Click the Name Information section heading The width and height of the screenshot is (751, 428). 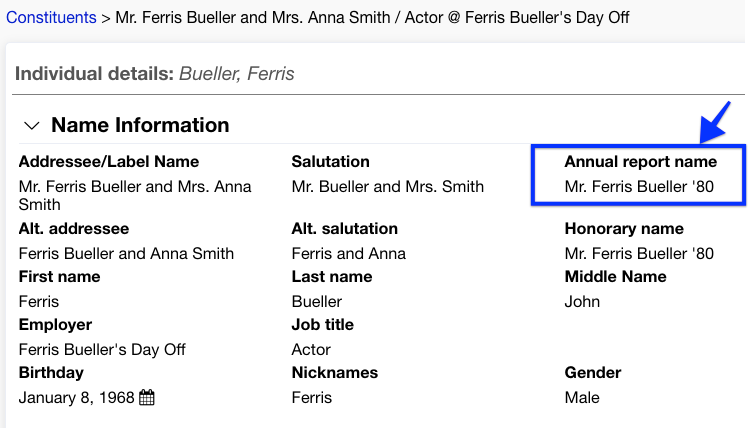pos(140,125)
